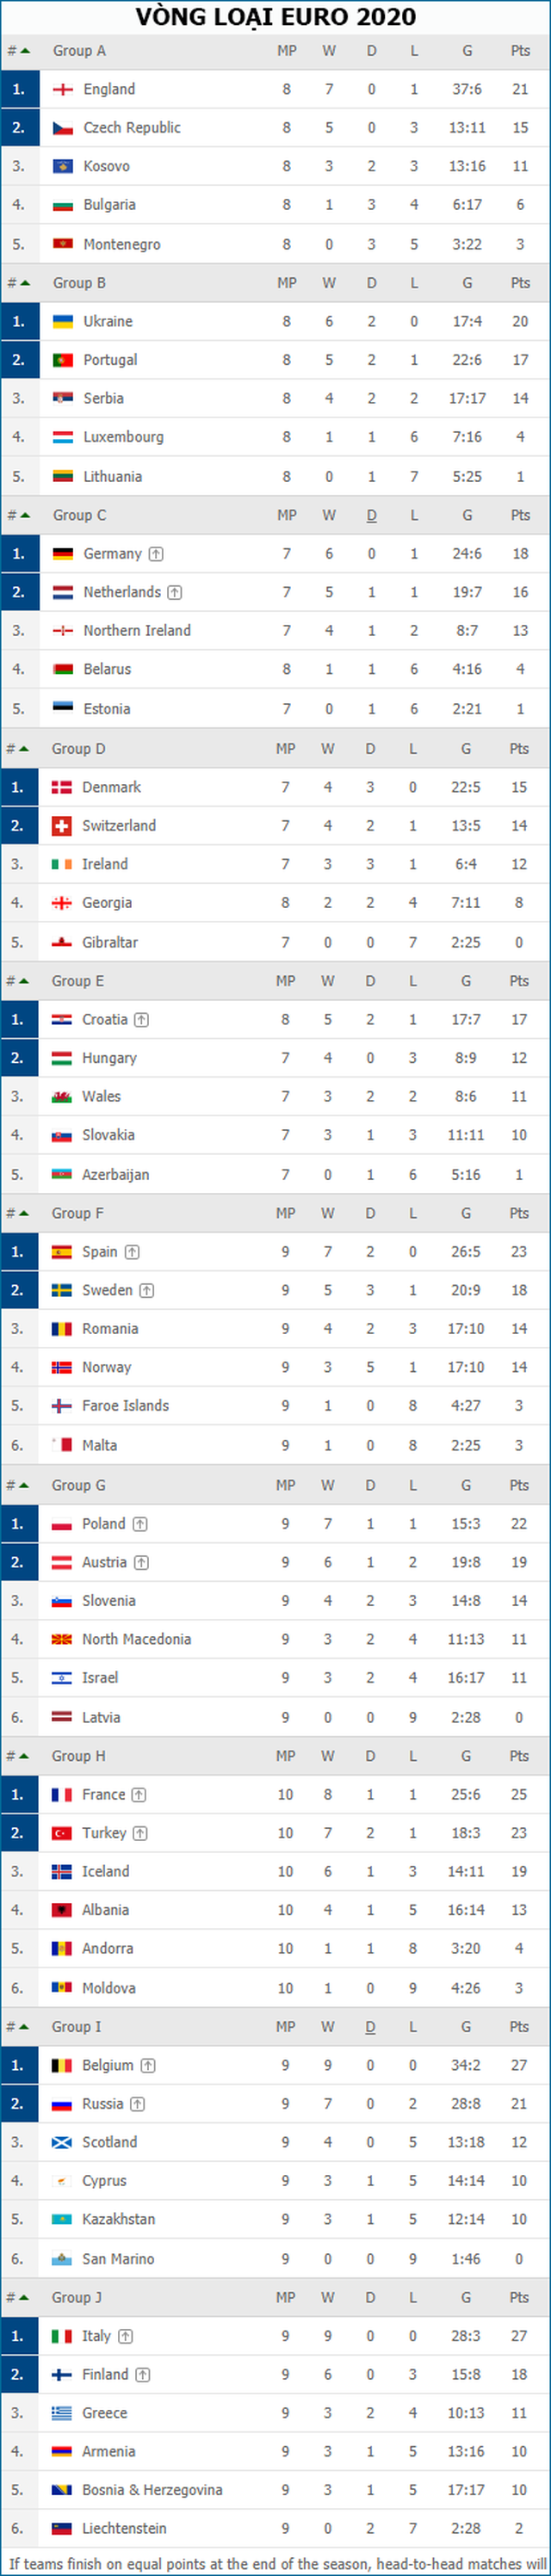This screenshot has height=2576, width=551.
Task: Click the promotion arrow icon beside Turkey
Action: [141, 1833]
